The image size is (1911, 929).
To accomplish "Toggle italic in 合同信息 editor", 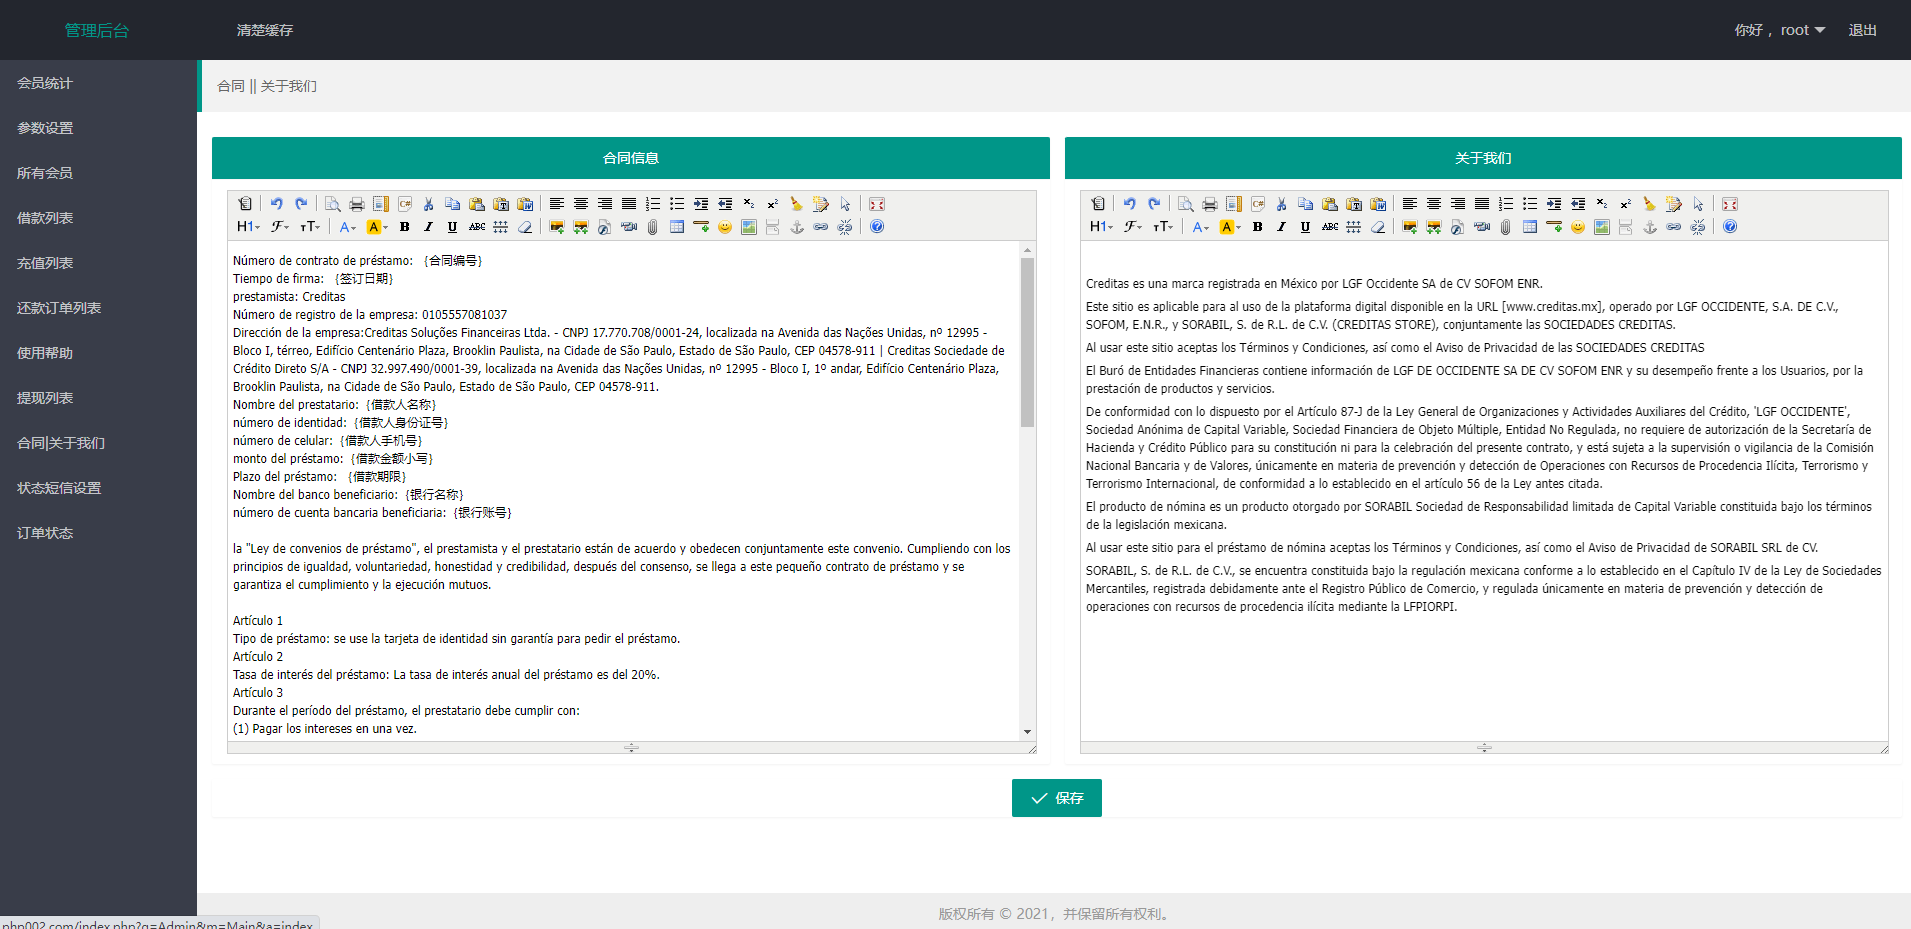I will (x=428, y=227).
